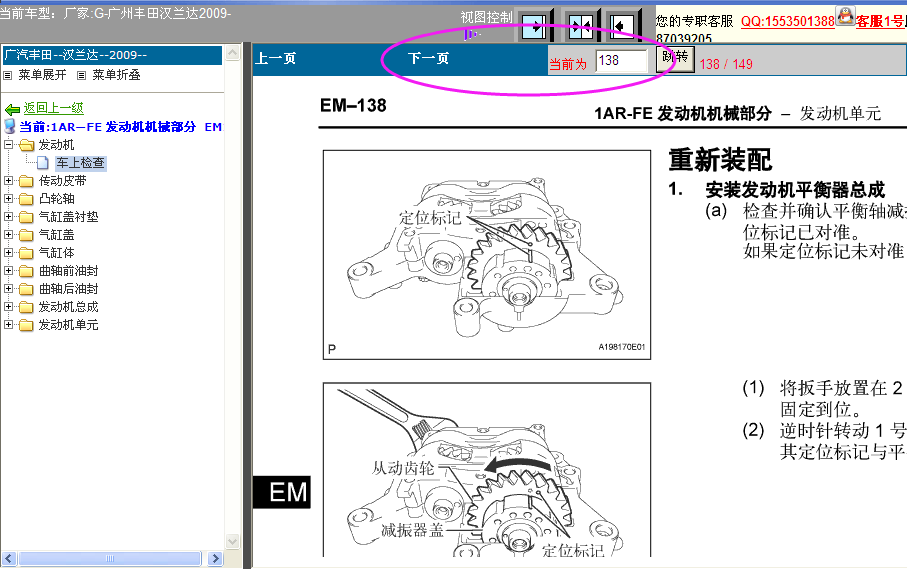The height and width of the screenshot is (569, 907).
Task: Expand the 曲轴后油封 tree node
Action: coord(8,288)
